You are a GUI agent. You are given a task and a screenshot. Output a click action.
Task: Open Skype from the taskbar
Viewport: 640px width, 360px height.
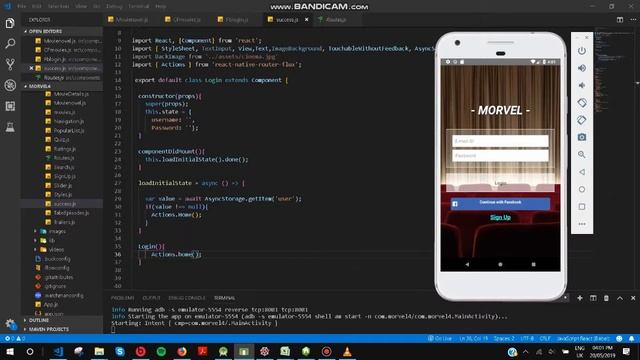click(120, 351)
